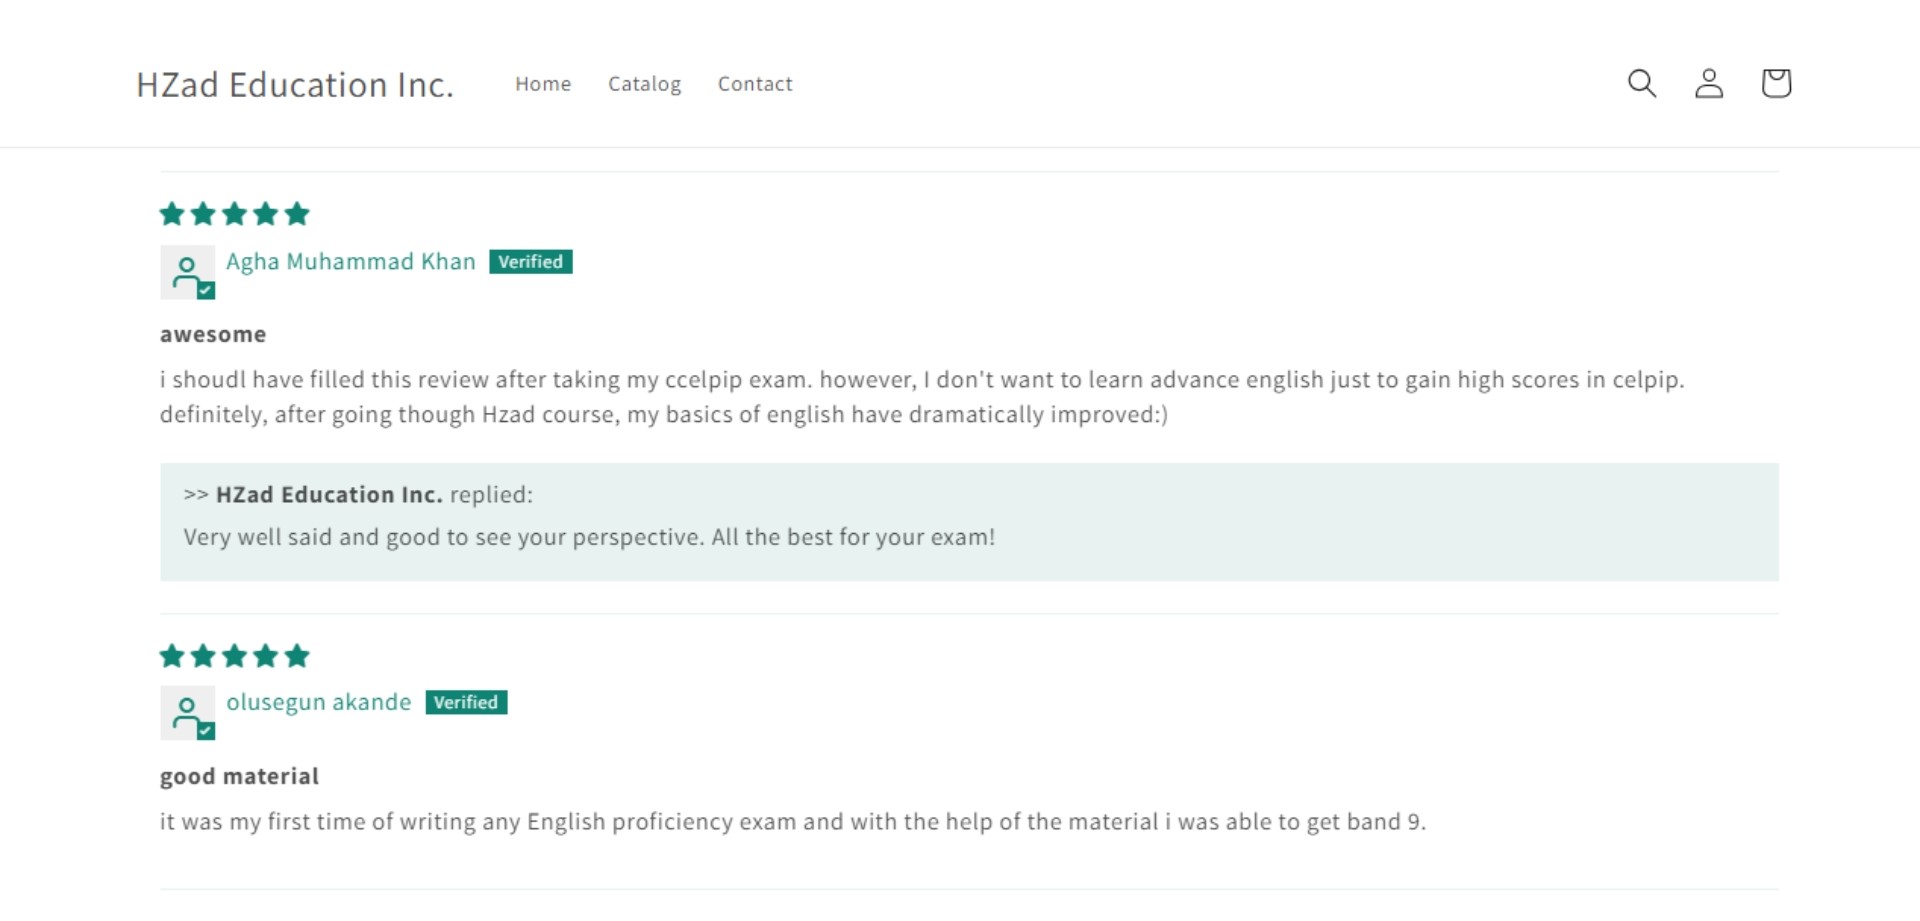Viewport: 1920px width, 921px height.
Task: Click the HZad Education Inc. logo
Action: 295,85
